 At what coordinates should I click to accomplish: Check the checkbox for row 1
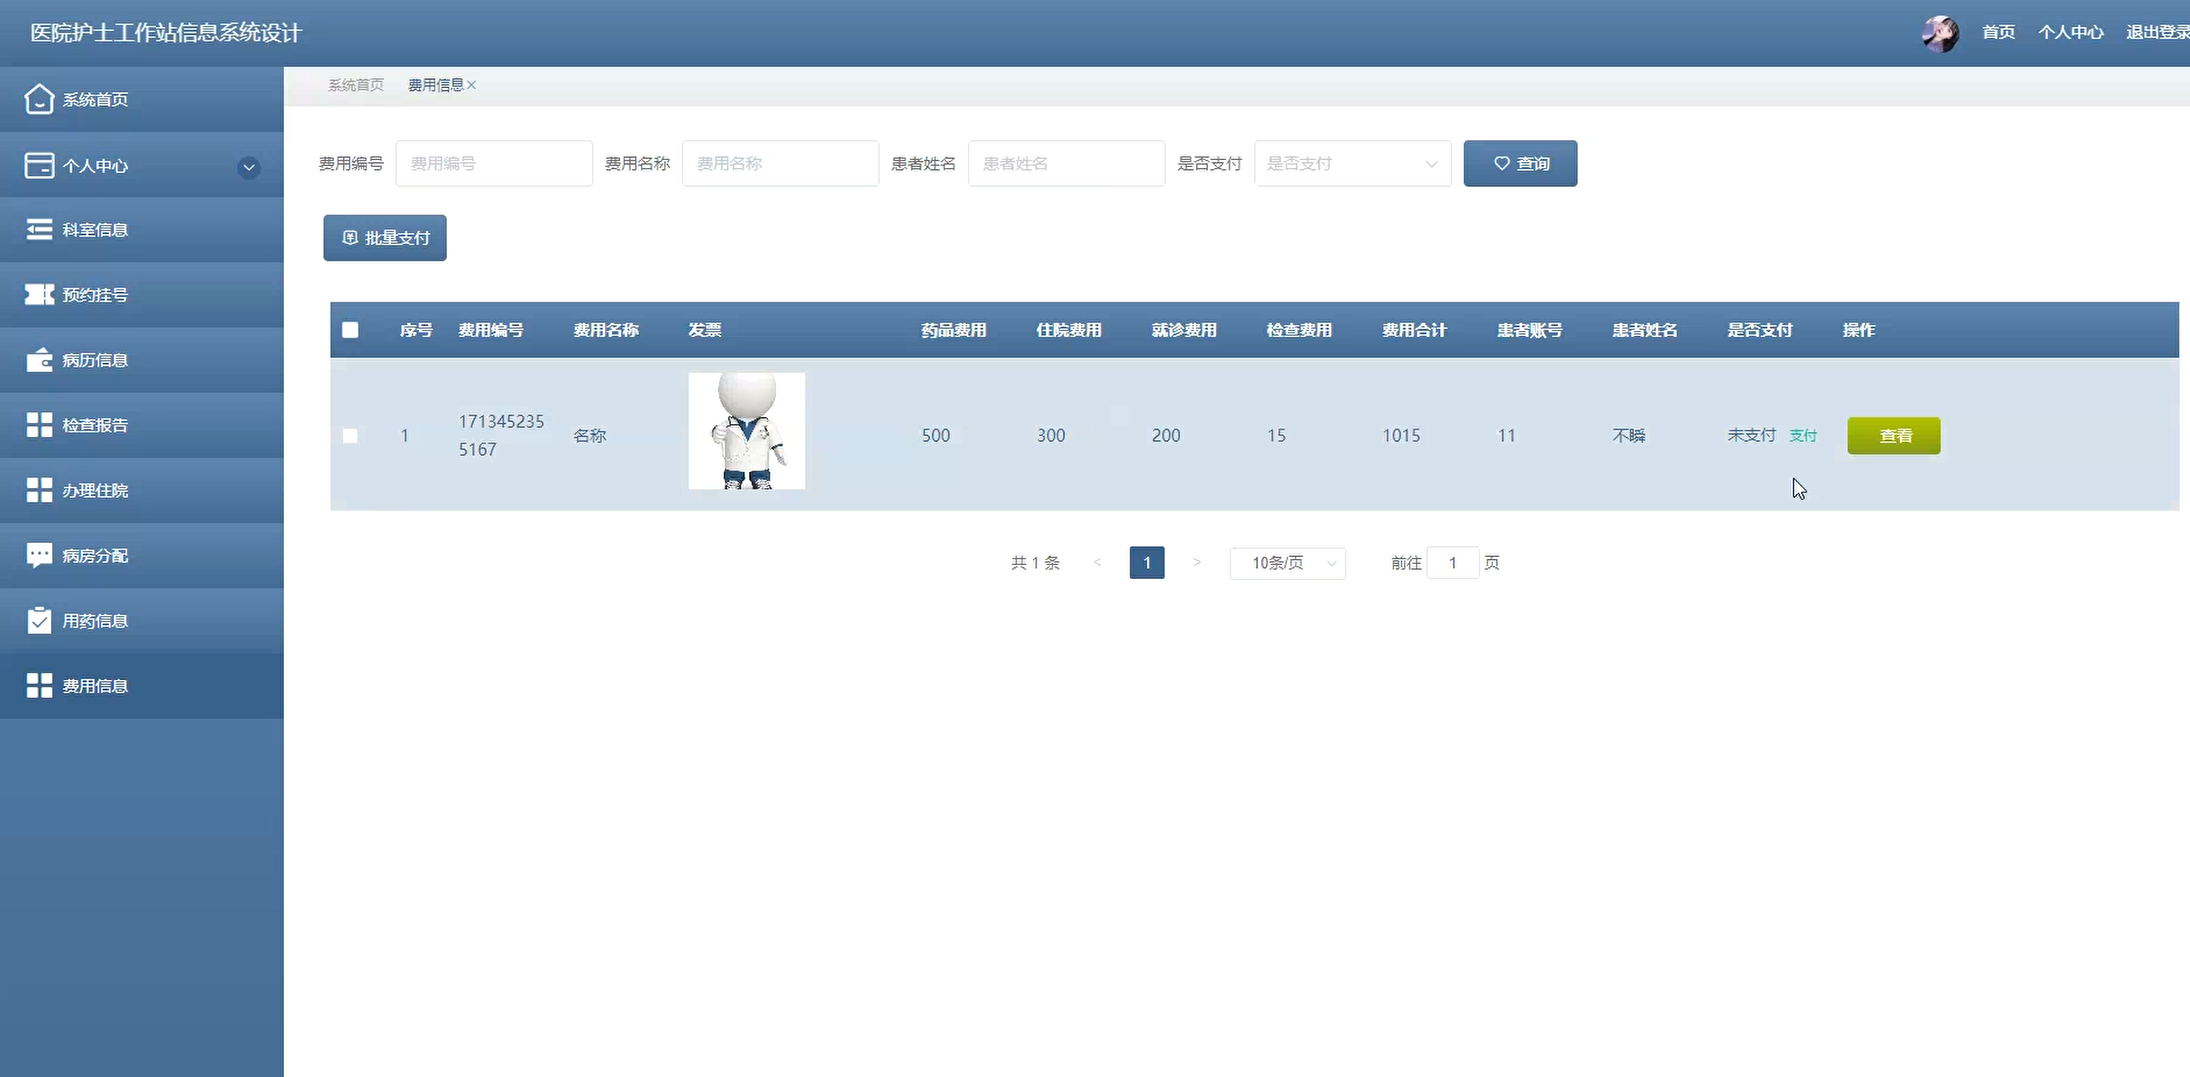coord(350,435)
